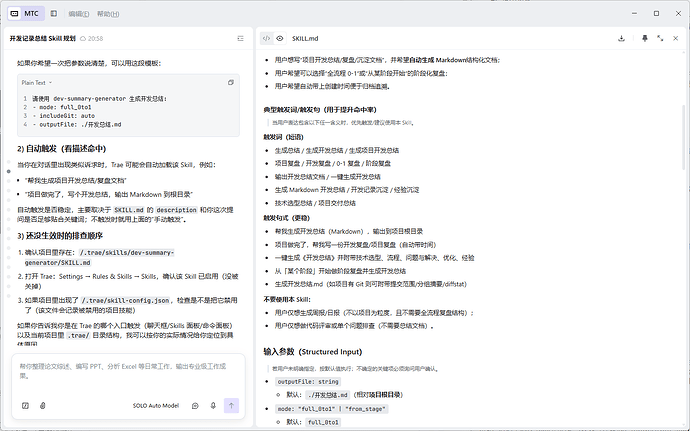Click the paperclip attach file icon
The width and height of the screenshot is (690, 431).
pos(43,405)
